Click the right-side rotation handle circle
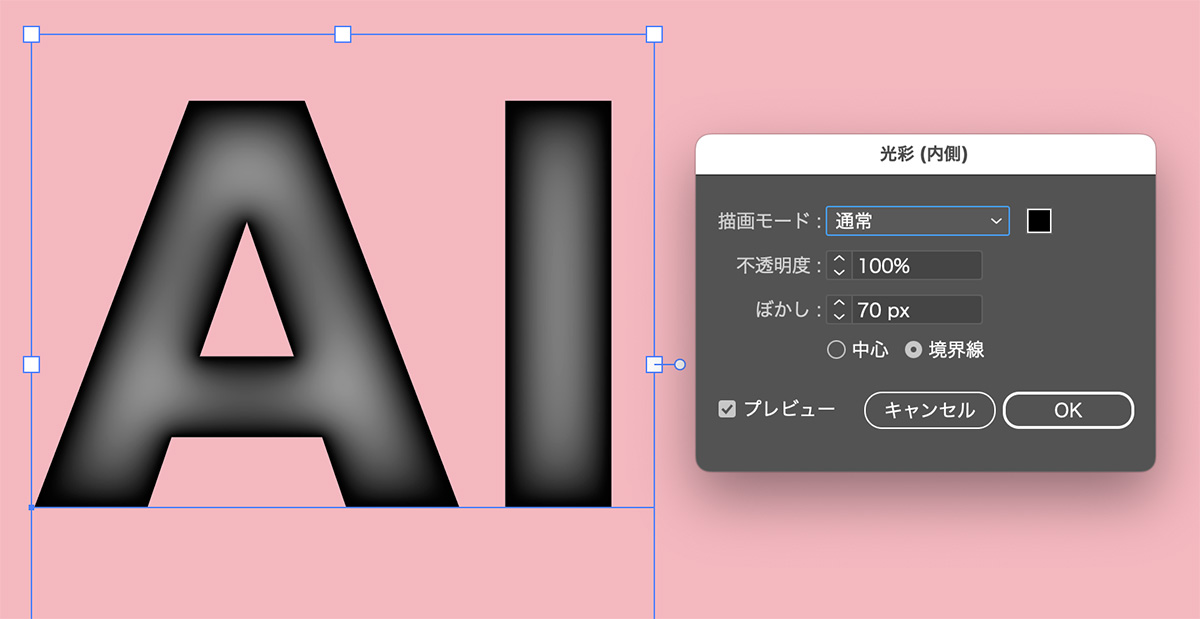 pos(679,365)
